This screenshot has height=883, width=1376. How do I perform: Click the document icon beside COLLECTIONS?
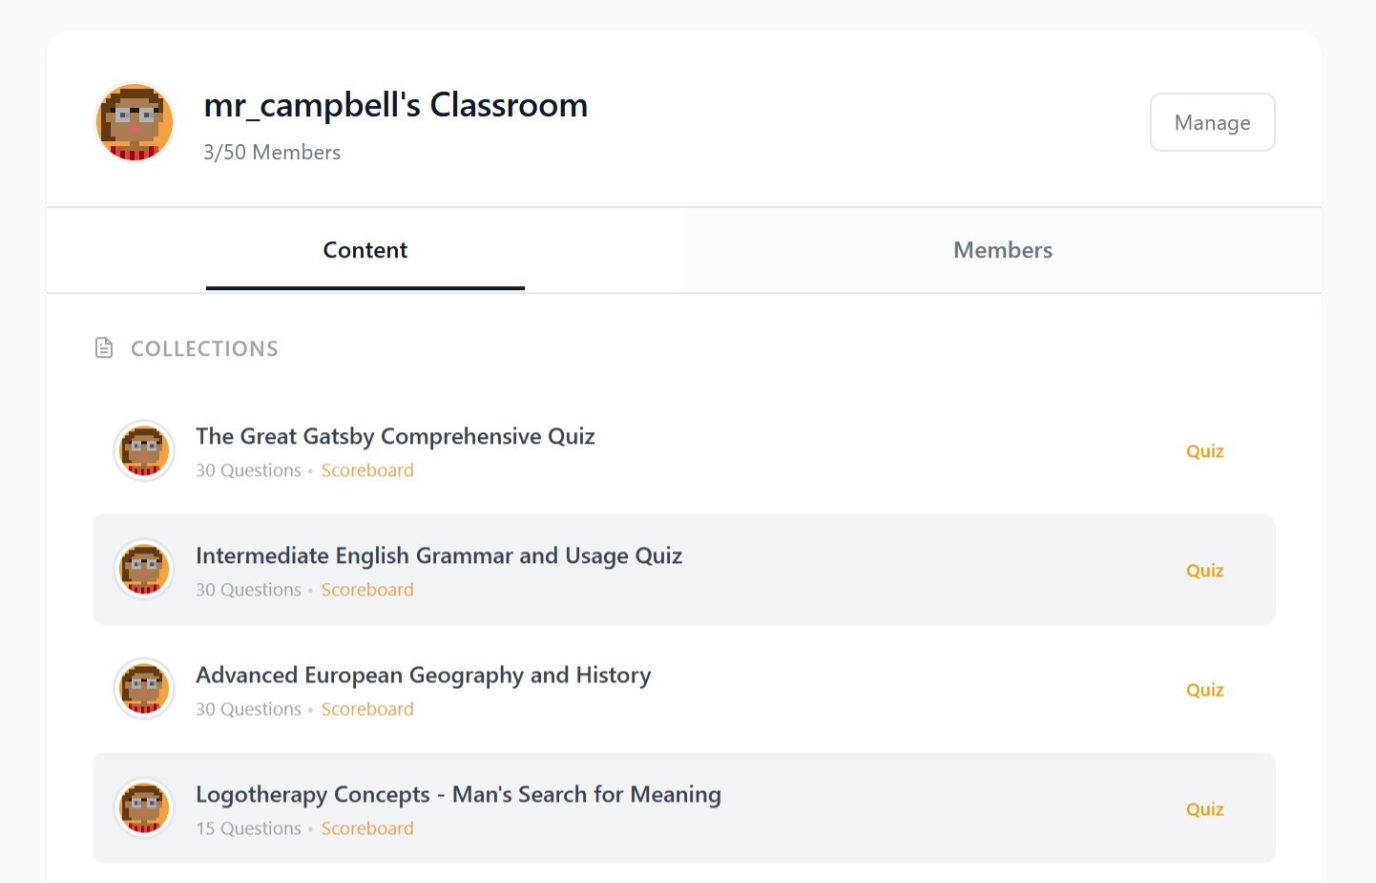103,347
